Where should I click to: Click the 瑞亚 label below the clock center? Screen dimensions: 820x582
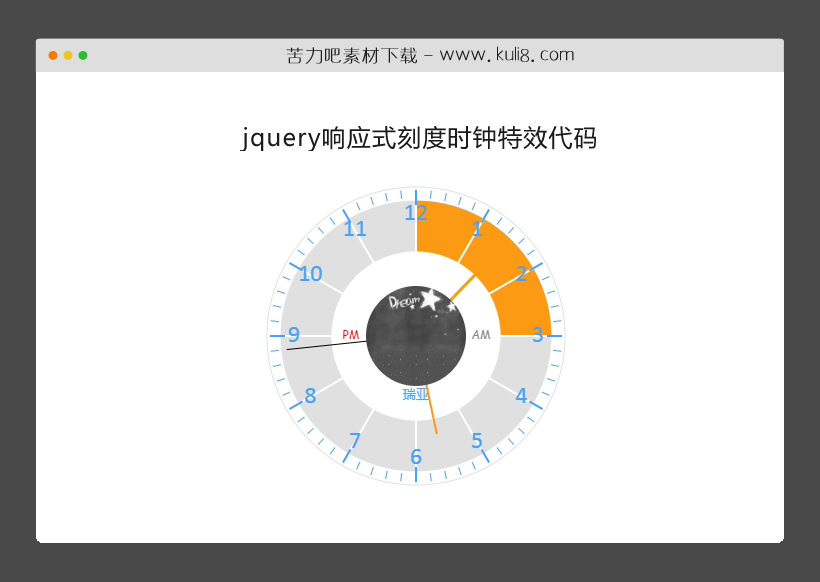tap(414, 396)
